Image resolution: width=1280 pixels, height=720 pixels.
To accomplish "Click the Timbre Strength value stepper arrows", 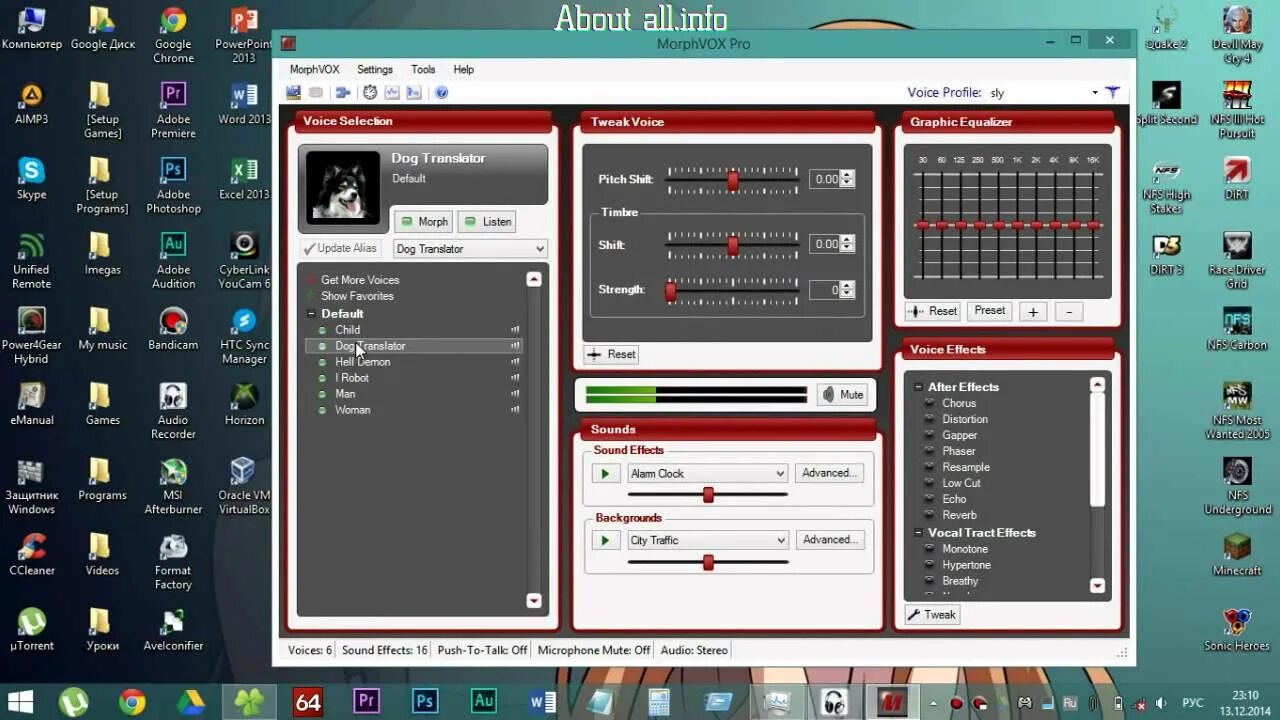I will pyautogui.click(x=848, y=290).
